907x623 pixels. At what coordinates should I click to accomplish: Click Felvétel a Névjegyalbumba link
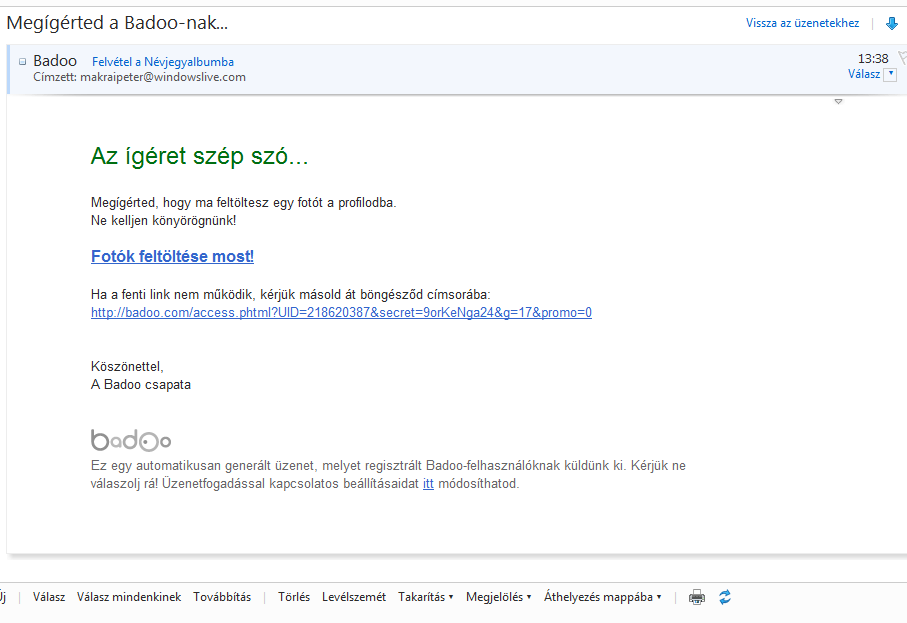[x=163, y=62]
